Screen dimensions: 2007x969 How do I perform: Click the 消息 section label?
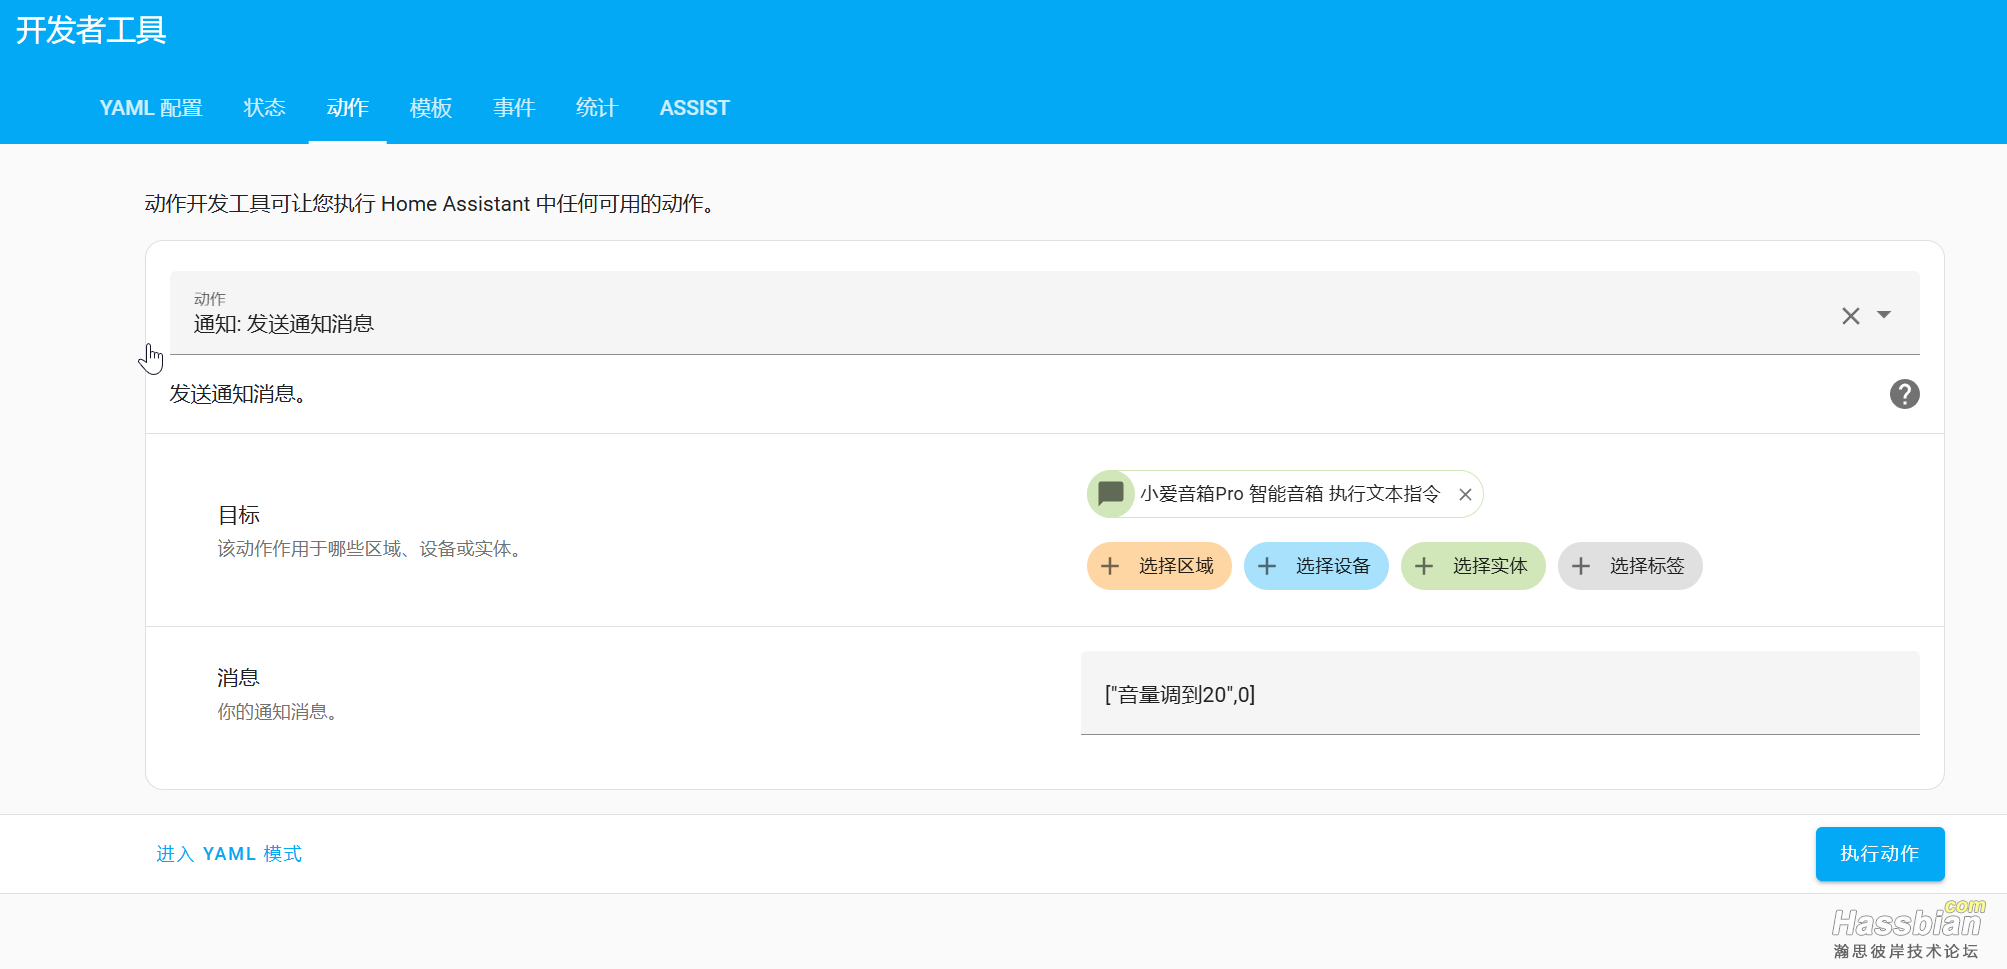pos(239,678)
